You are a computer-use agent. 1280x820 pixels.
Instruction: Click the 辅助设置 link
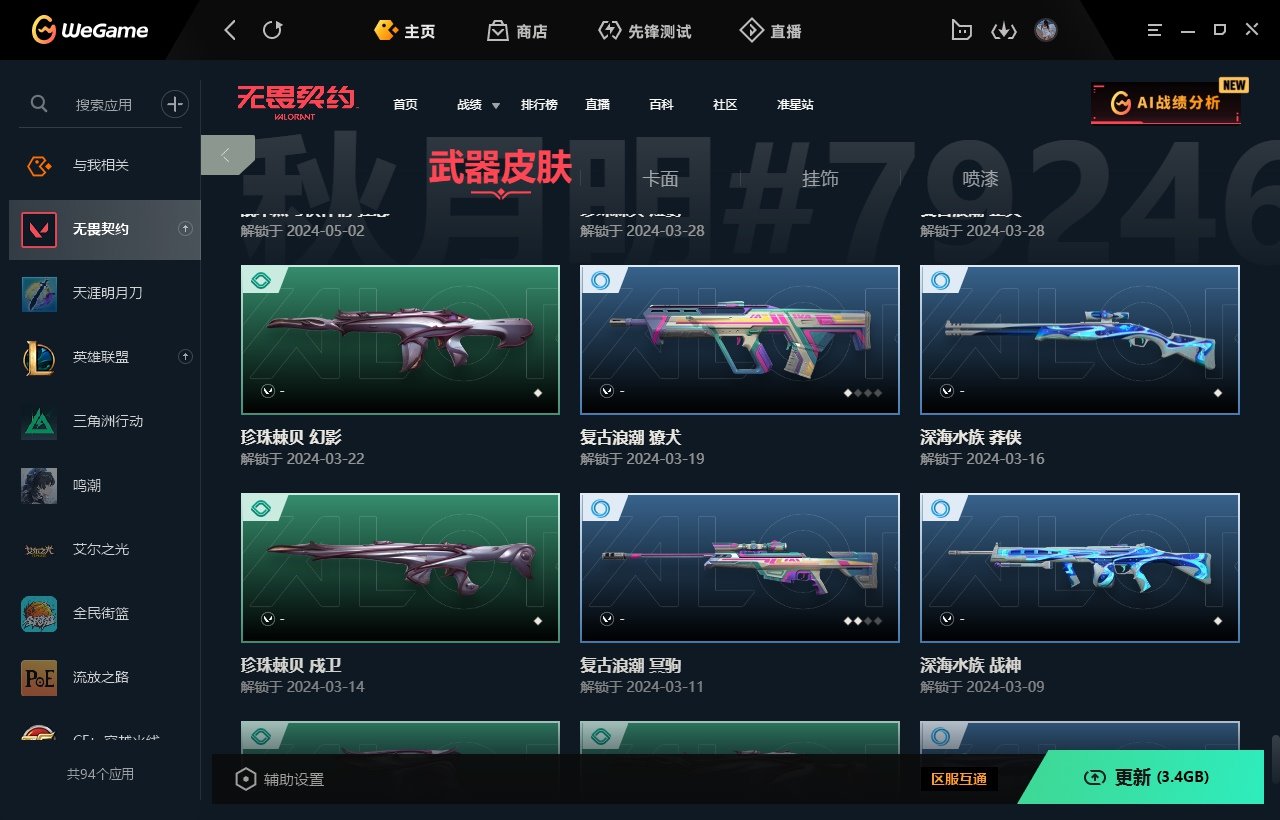280,779
